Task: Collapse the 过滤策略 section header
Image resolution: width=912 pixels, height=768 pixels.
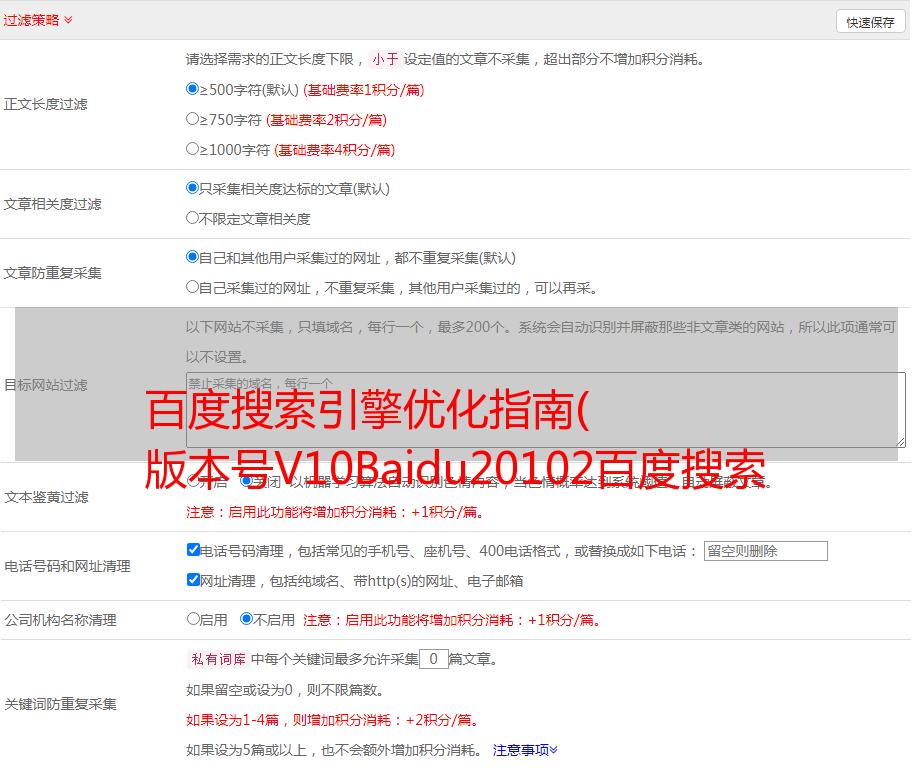Action: (38, 20)
